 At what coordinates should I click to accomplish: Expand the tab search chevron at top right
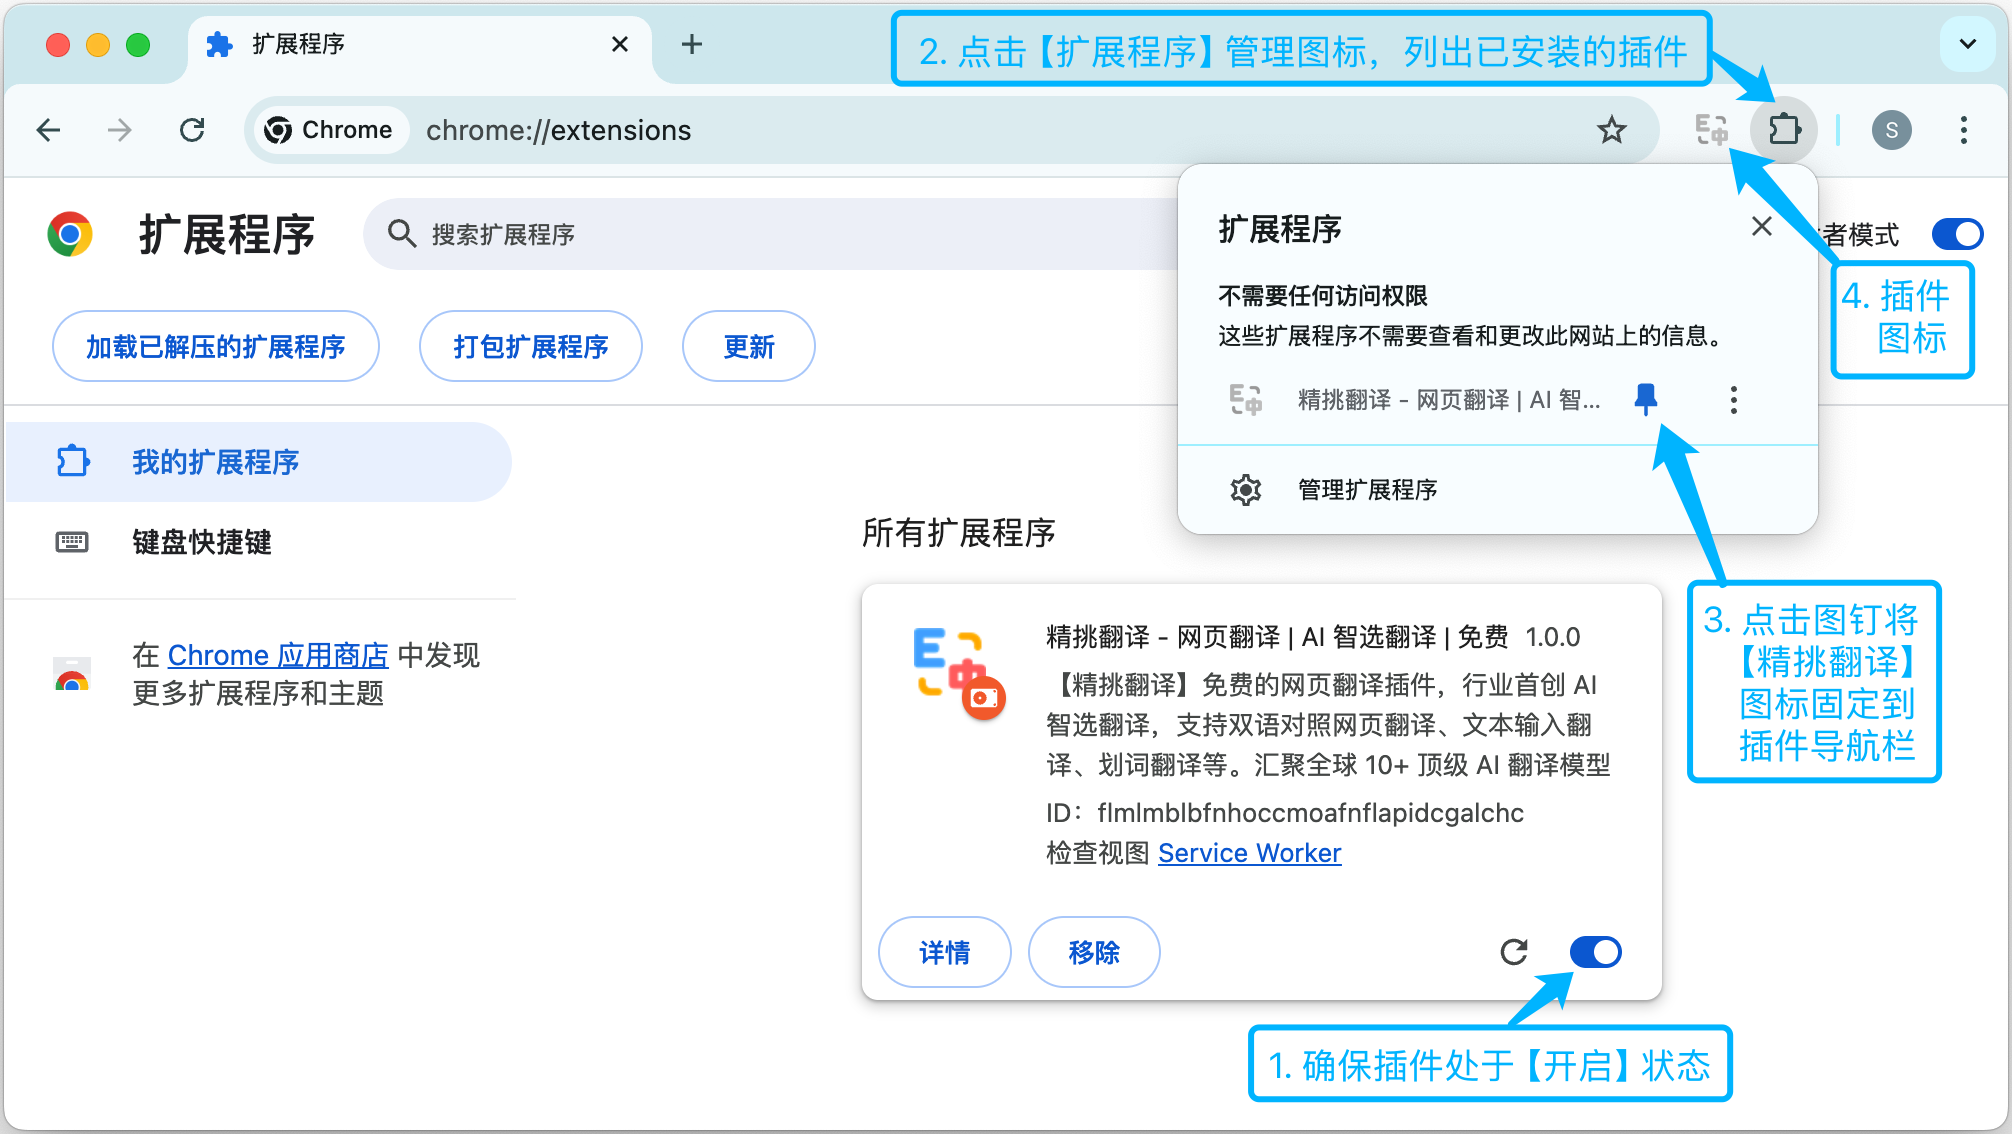click(x=1967, y=44)
